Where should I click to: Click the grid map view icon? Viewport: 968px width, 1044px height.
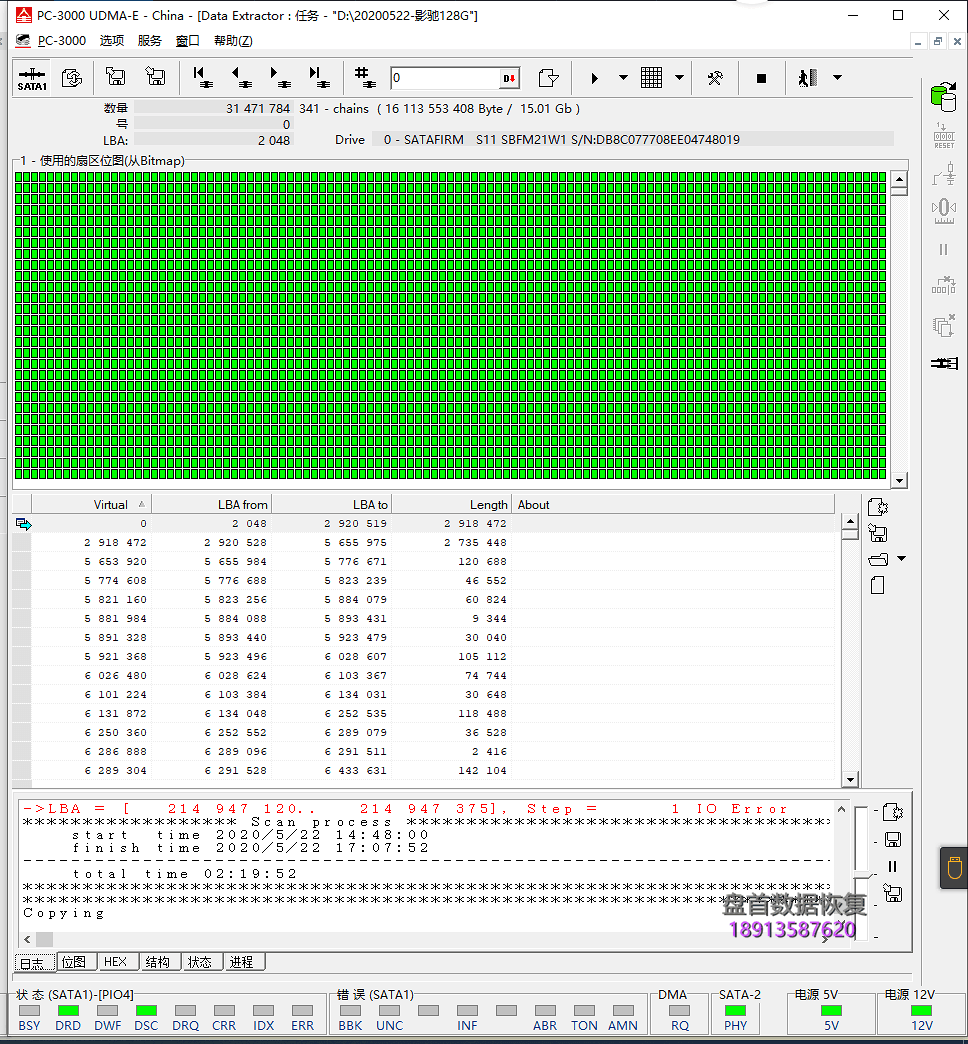point(651,78)
